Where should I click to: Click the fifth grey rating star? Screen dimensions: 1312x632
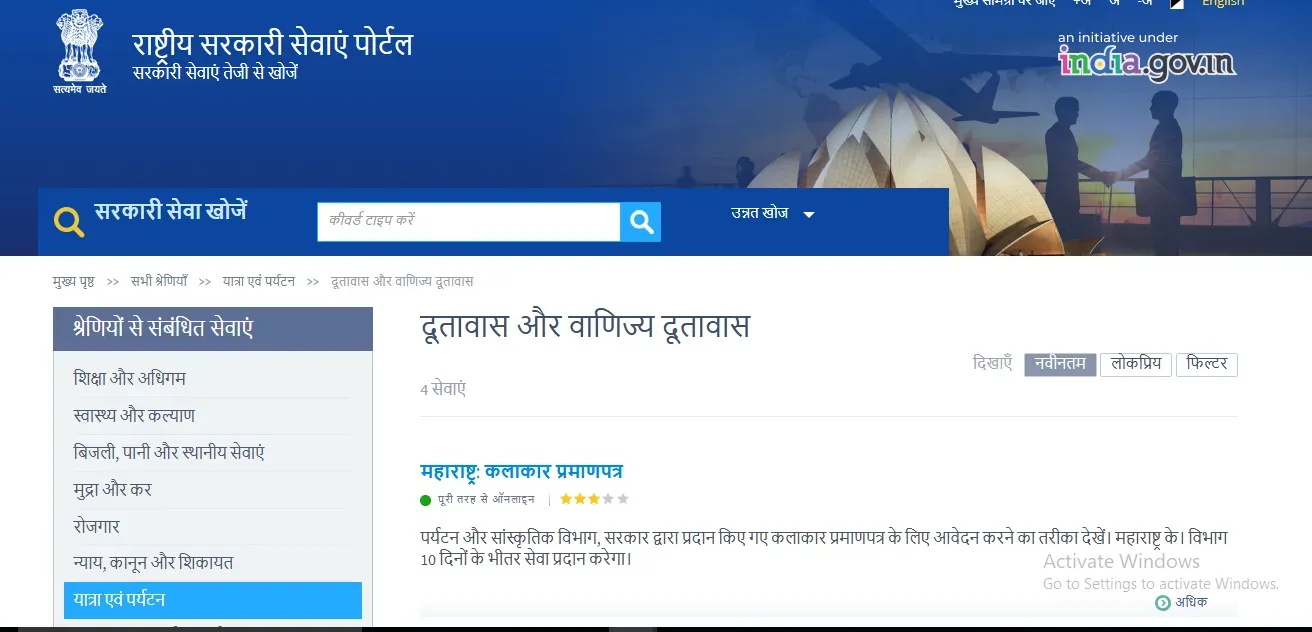point(623,499)
